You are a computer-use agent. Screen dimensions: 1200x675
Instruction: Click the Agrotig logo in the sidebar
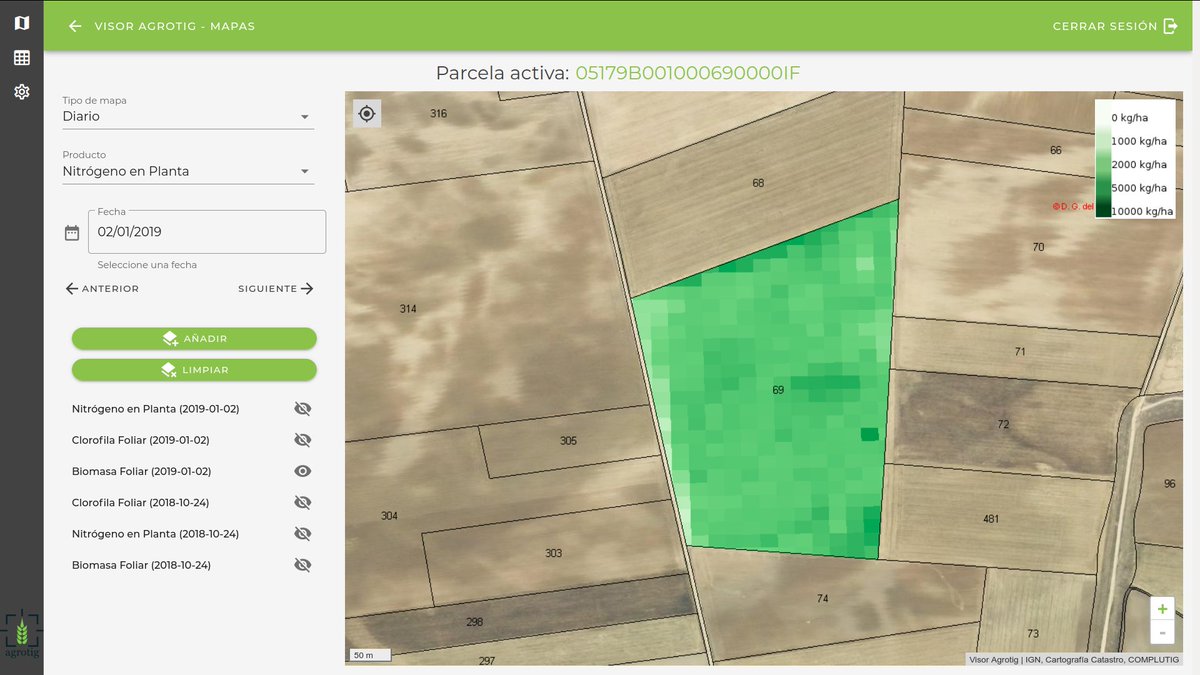tap(21, 635)
